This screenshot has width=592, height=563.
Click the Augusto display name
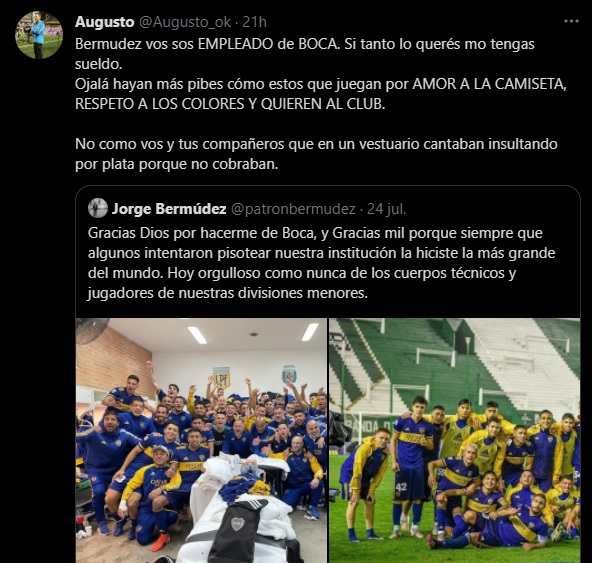pos(105,22)
